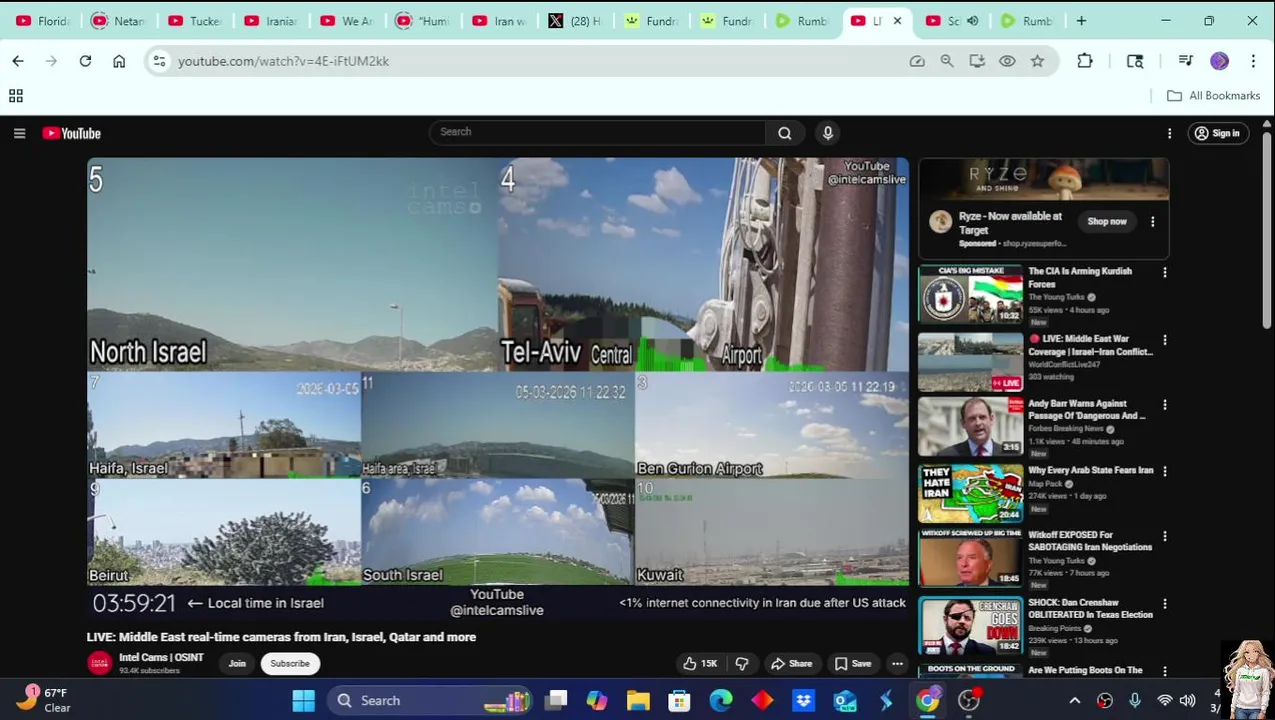Open the YouTube guide hamburger menu

click(x=19, y=133)
